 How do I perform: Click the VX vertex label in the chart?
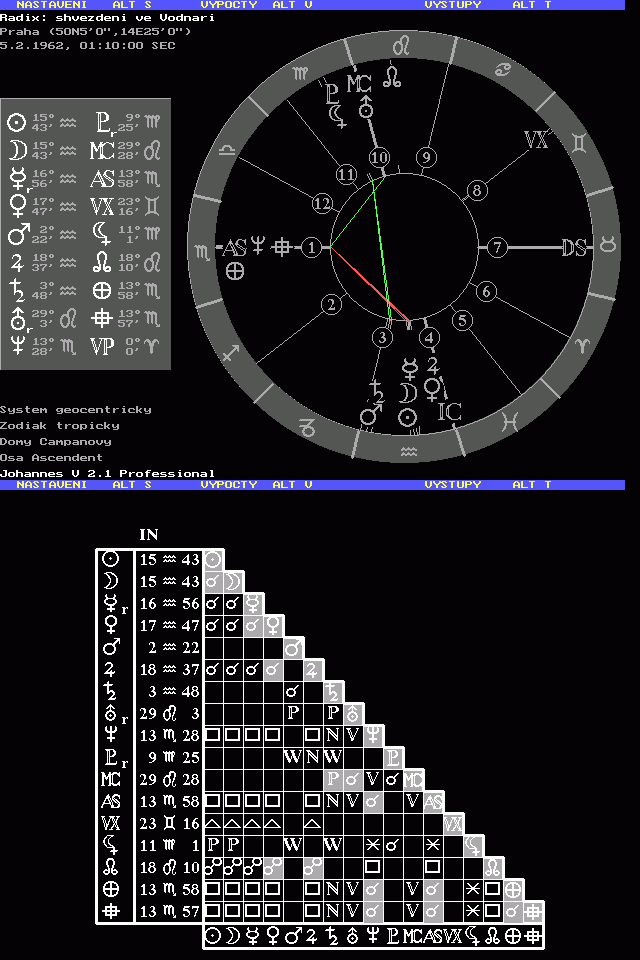pyautogui.click(x=538, y=141)
